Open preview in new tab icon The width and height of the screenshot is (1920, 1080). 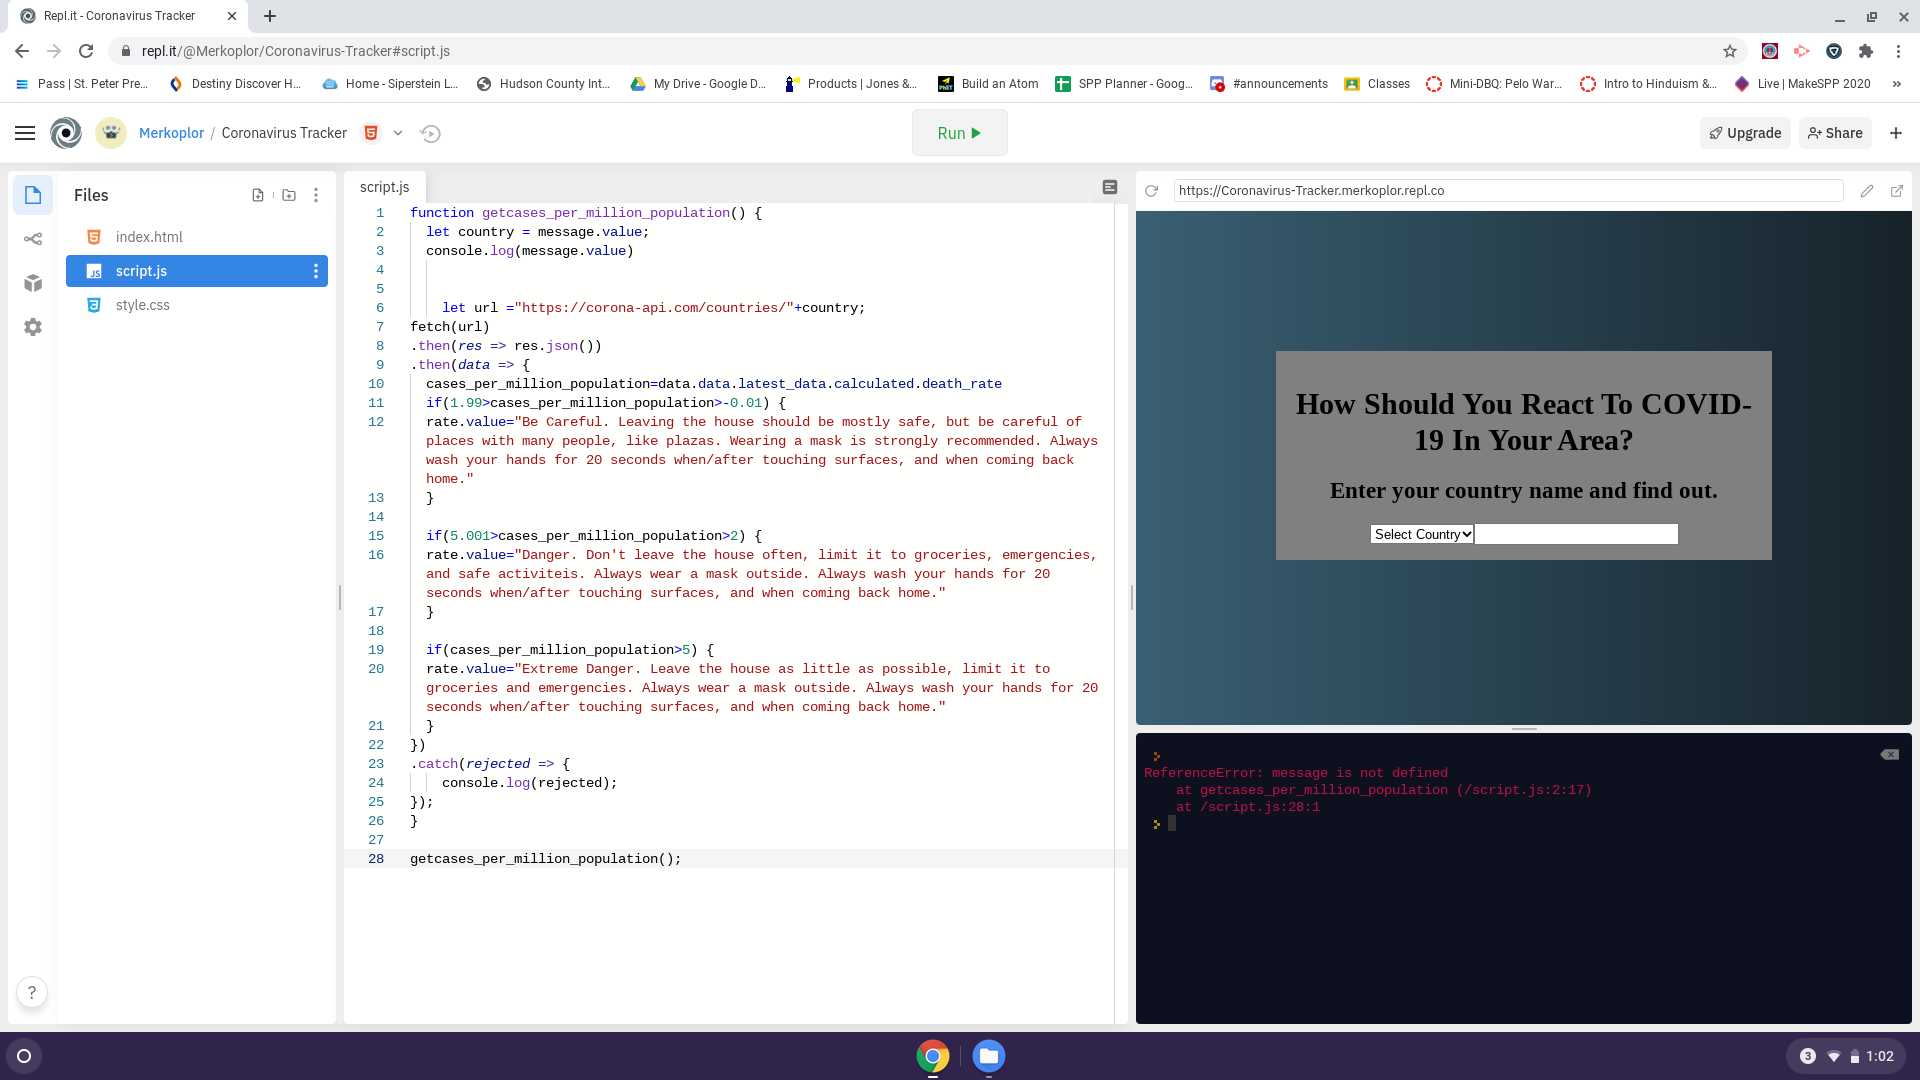pos(1896,191)
